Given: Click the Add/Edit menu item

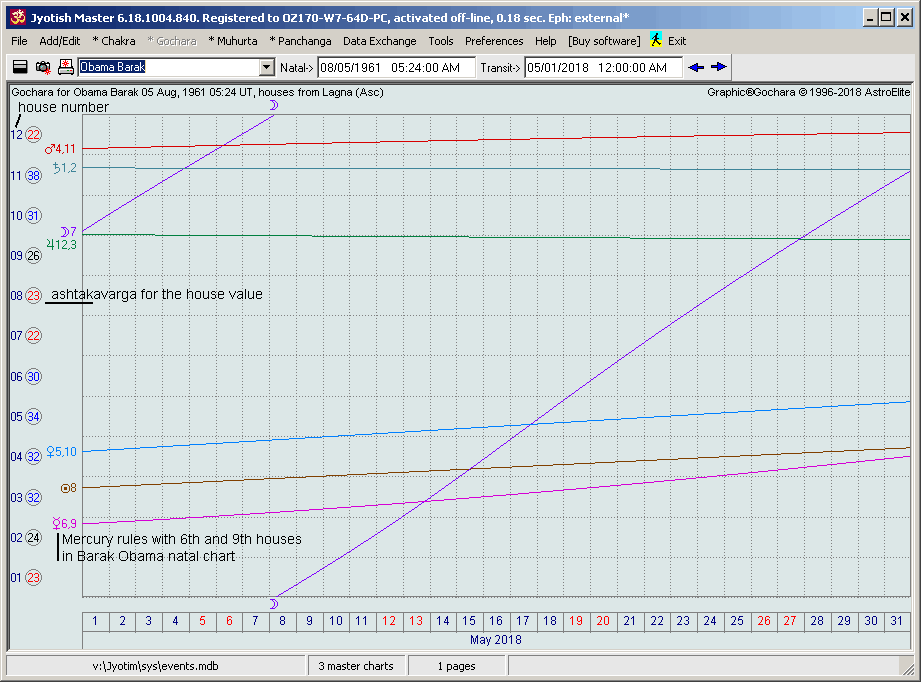Looking at the screenshot, I should 59,41.
